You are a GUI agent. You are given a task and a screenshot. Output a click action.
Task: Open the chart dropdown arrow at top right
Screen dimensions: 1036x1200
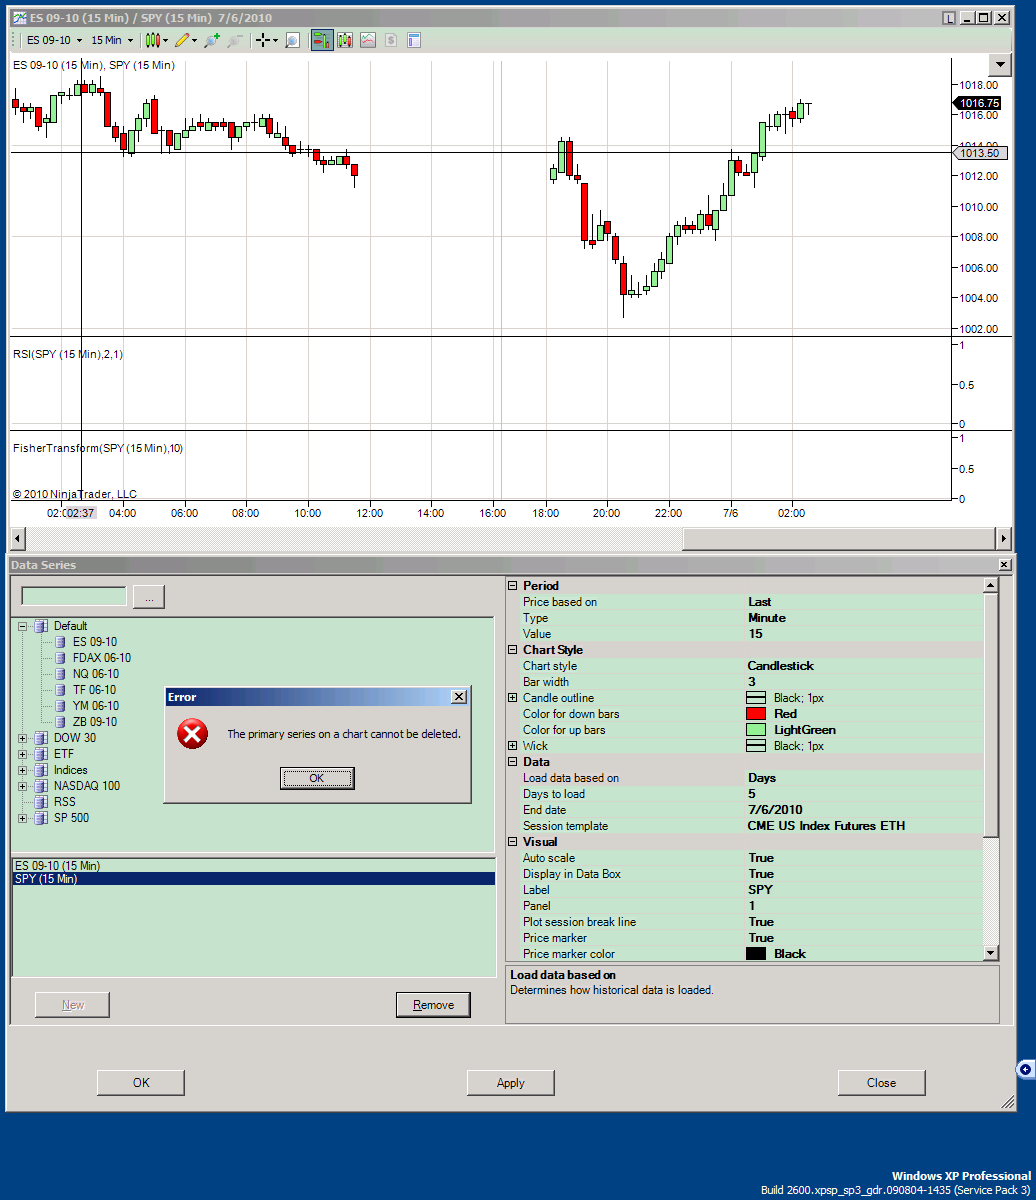click(x=1000, y=65)
